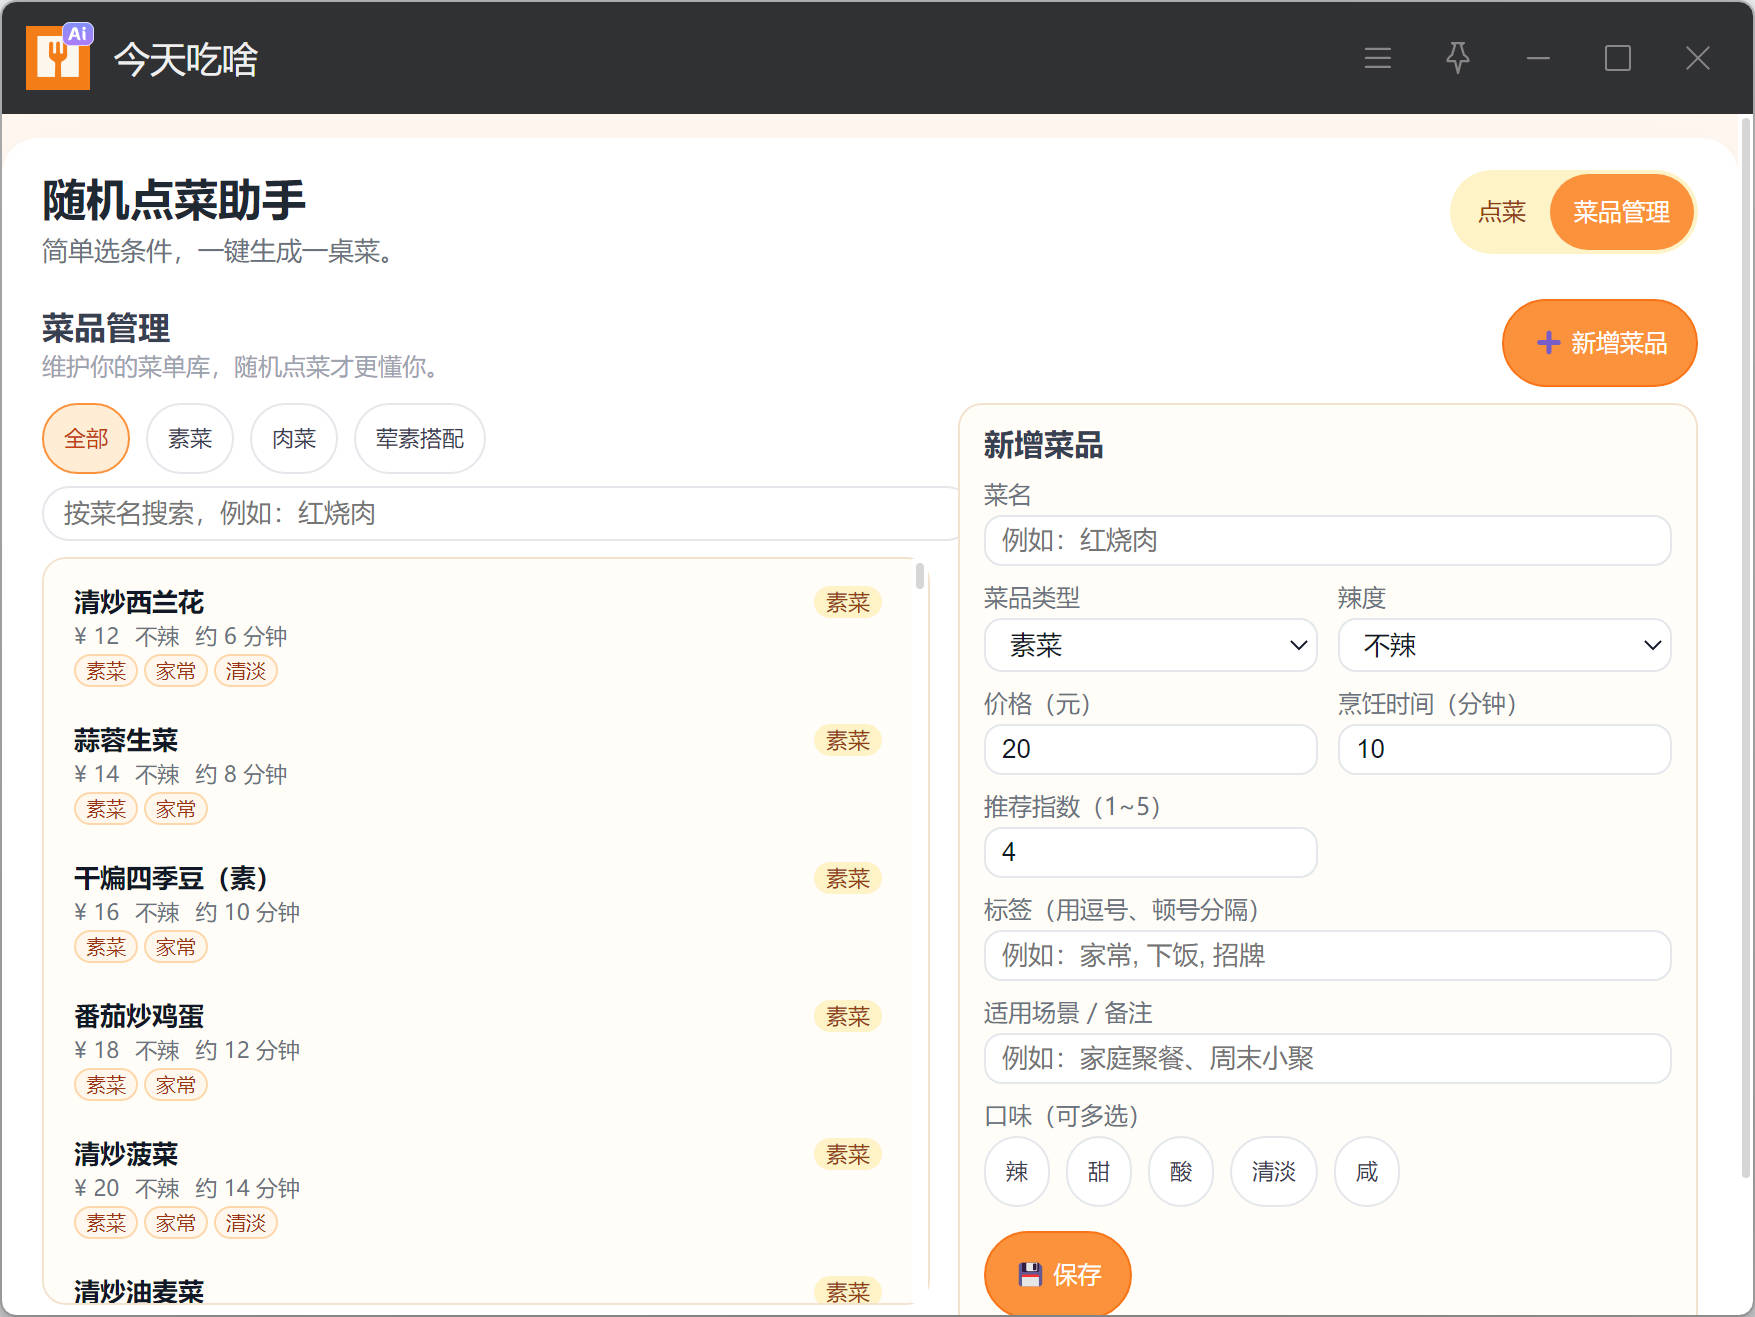
Task: Minimize the application window
Action: click(1537, 58)
